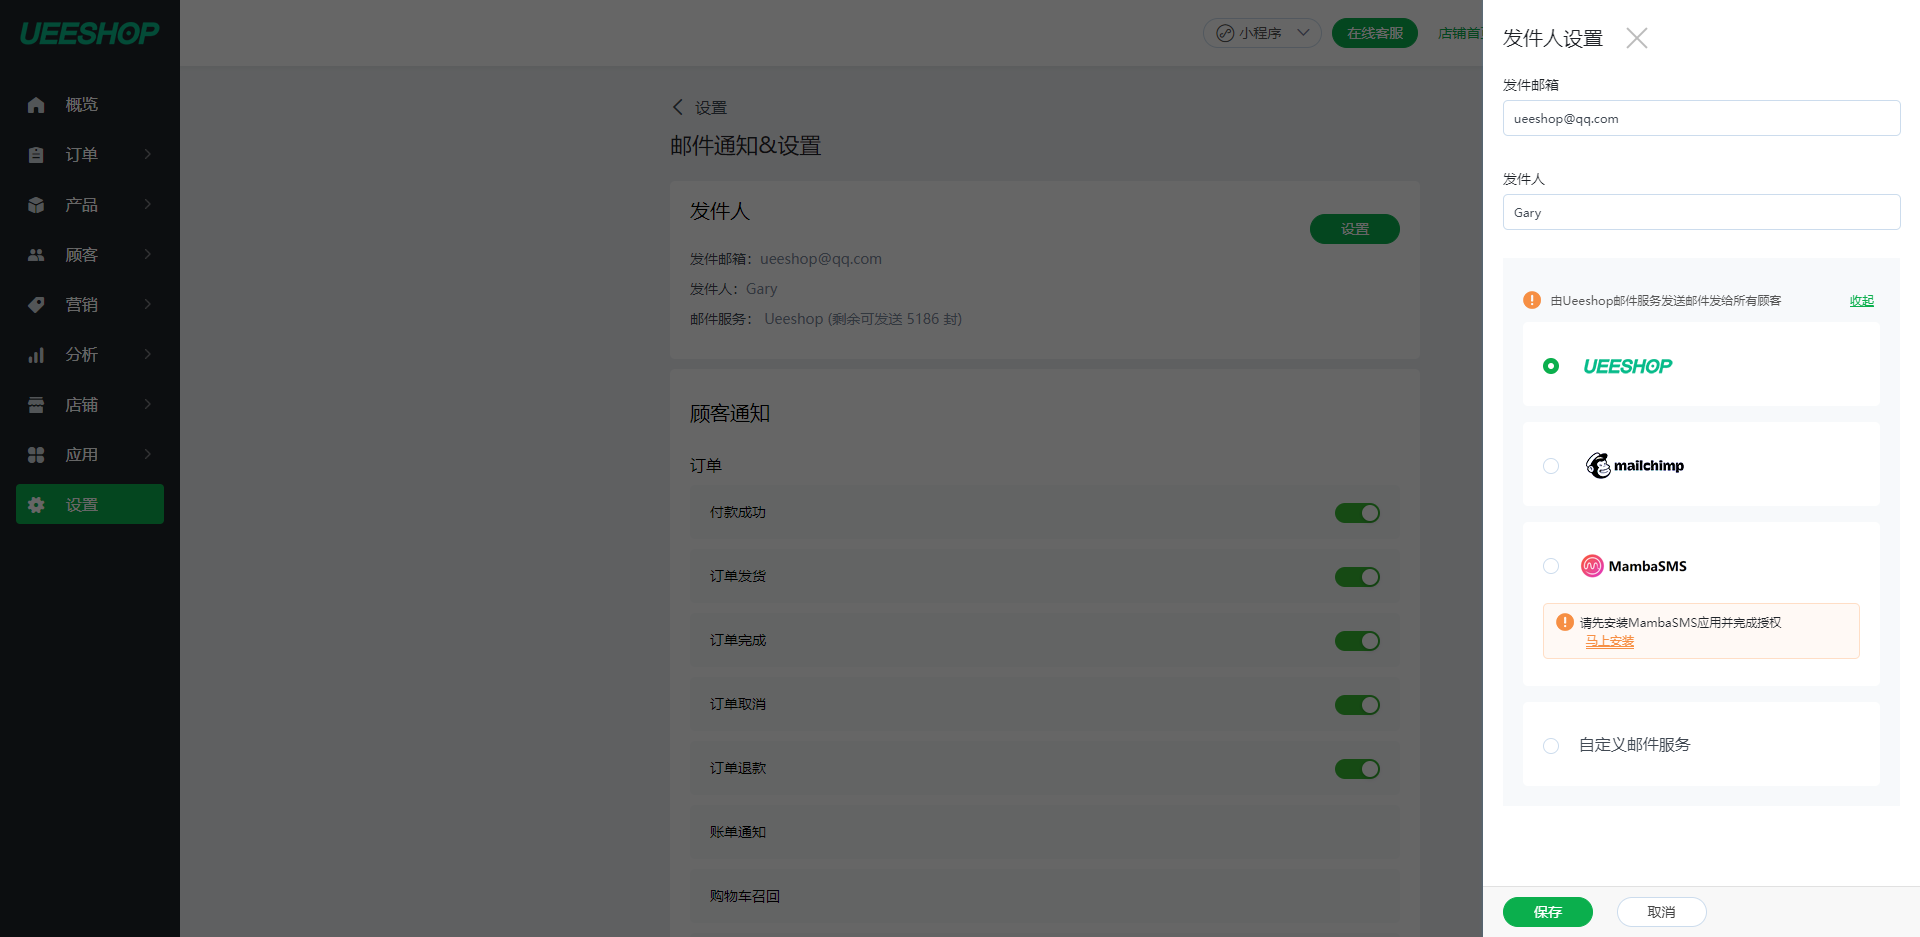1920x937 pixels.
Task: Close the 发件人设置 panel with X
Action: tap(1636, 38)
